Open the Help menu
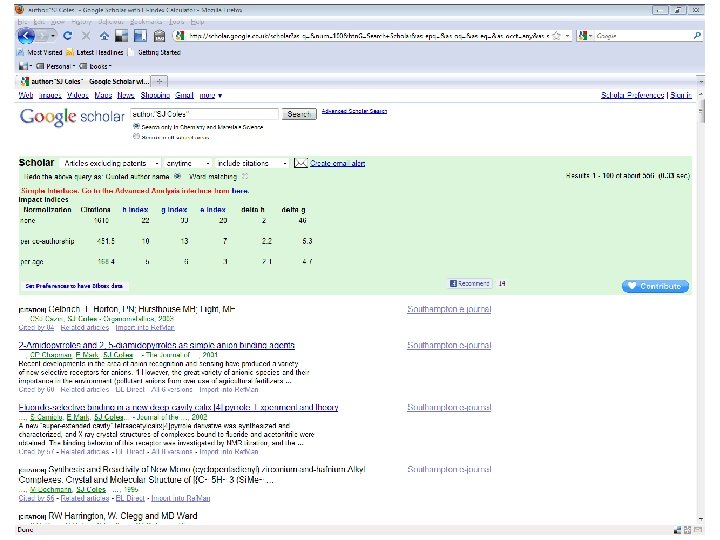720x540 pixels. click(197, 22)
